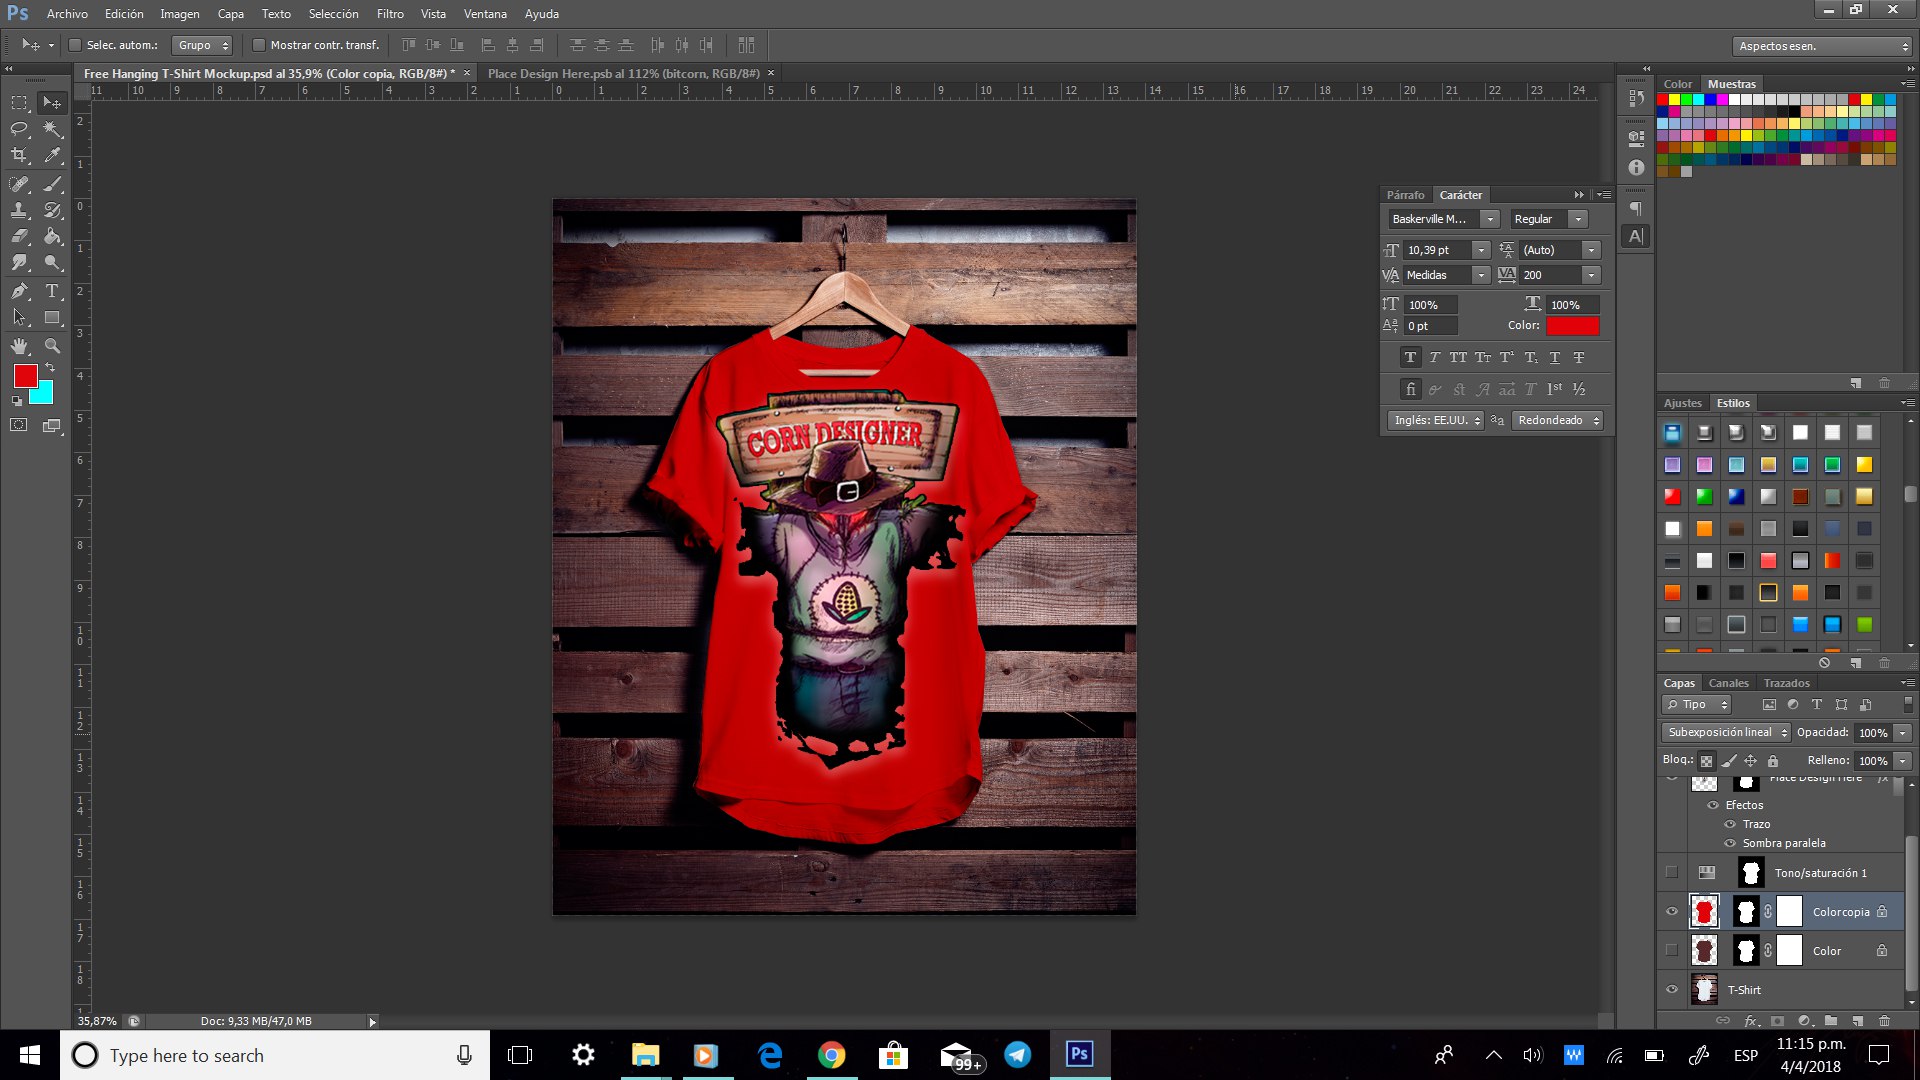Open the Archivo menu
The image size is (1920, 1080).
coord(67,14)
